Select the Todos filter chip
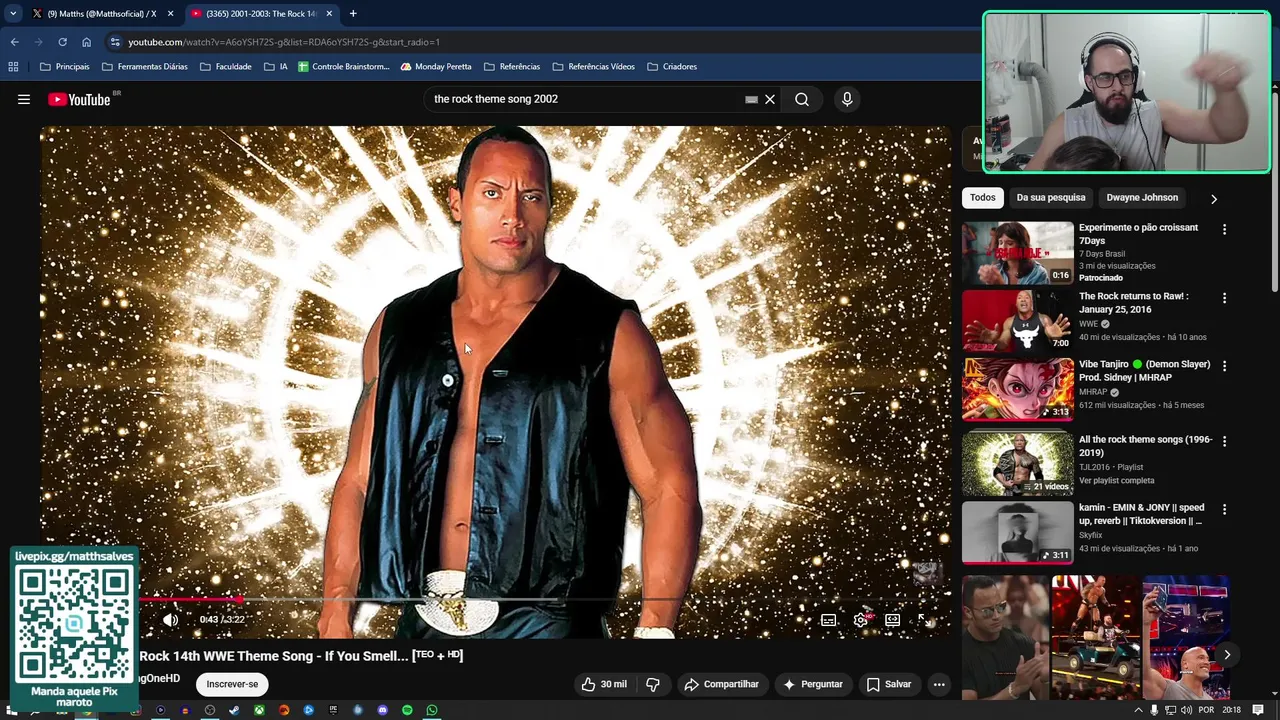1280x720 pixels. click(x=983, y=197)
